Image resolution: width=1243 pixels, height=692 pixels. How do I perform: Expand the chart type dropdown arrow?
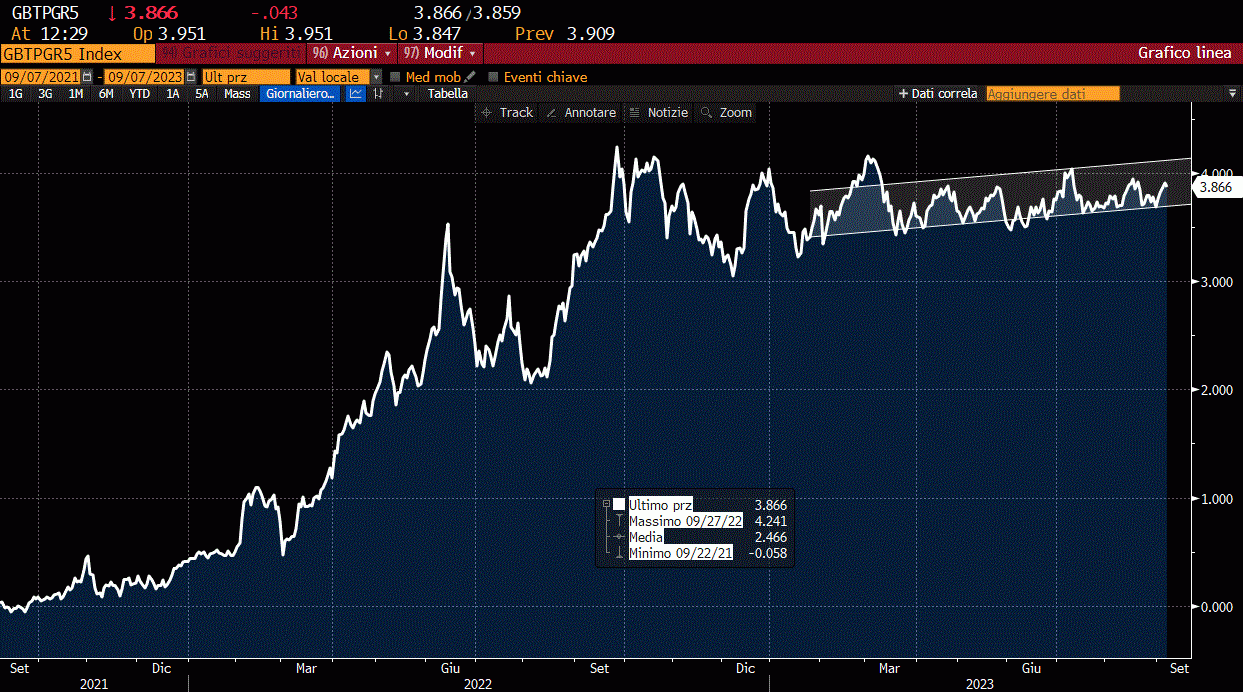[x=406, y=94]
